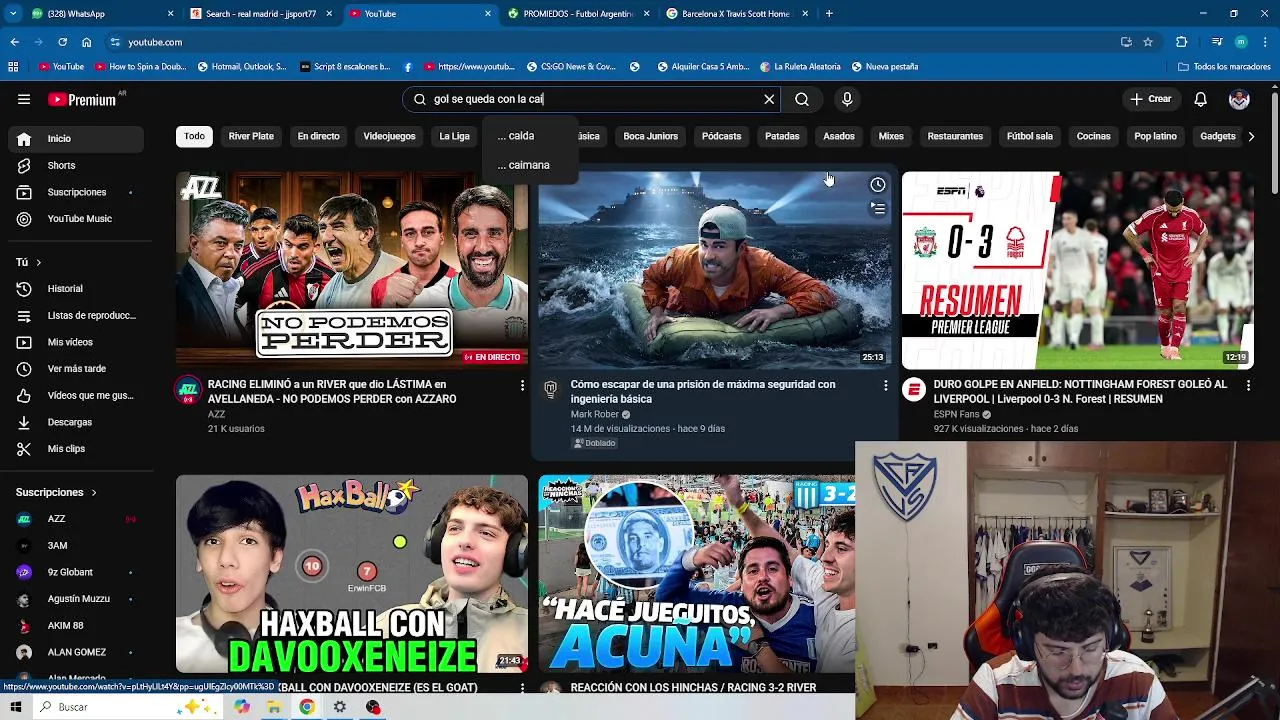Open Mis videos in the sidebar
1280x720 pixels.
point(76,342)
